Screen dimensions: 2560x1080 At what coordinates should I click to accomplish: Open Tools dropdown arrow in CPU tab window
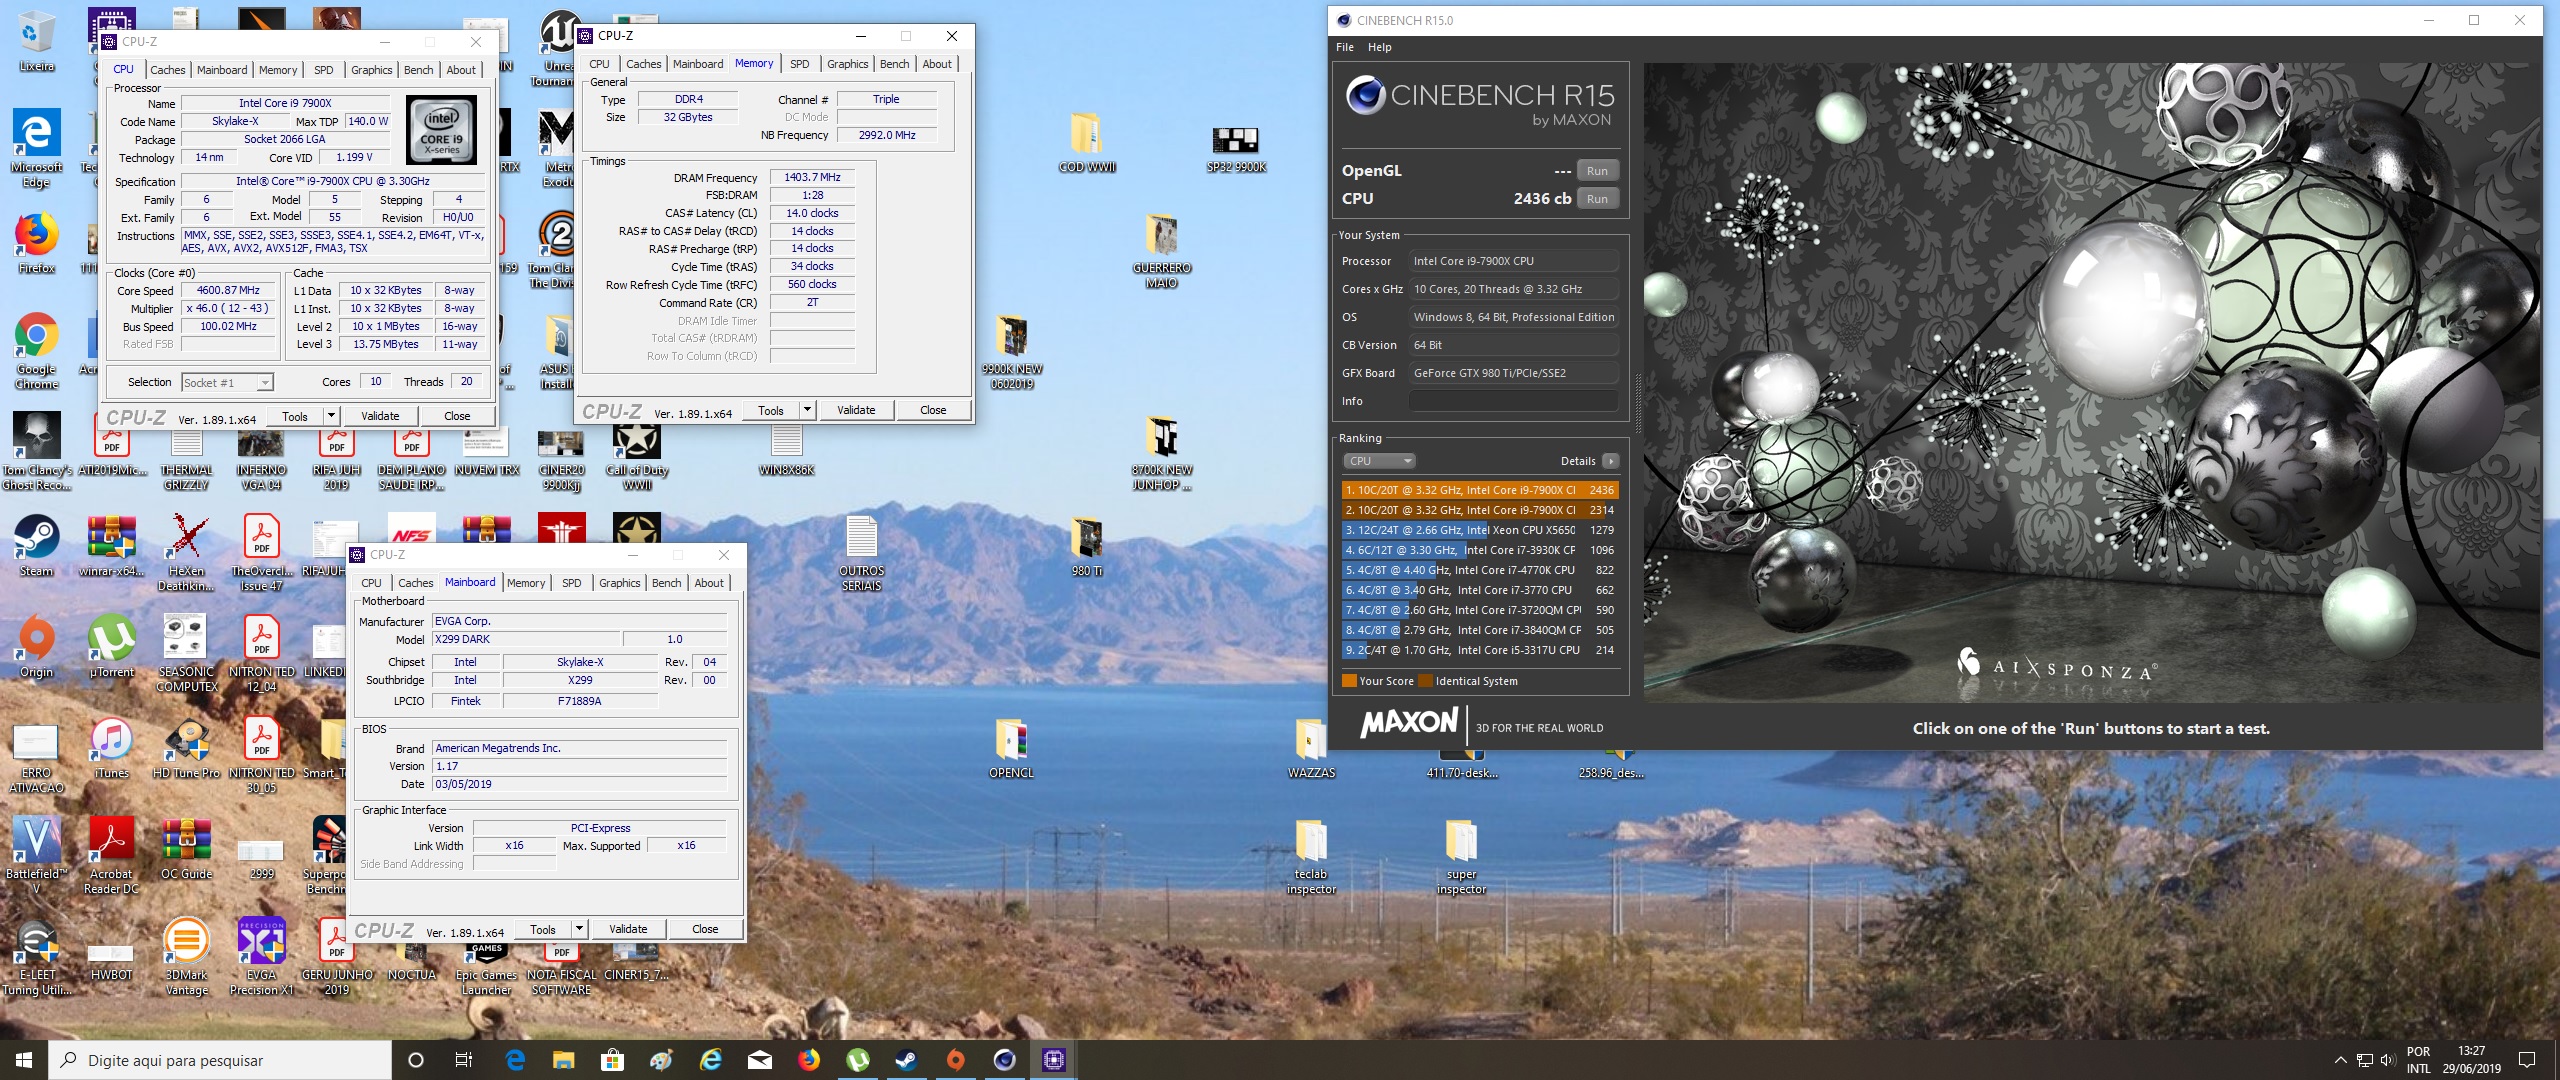pyautogui.click(x=332, y=416)
